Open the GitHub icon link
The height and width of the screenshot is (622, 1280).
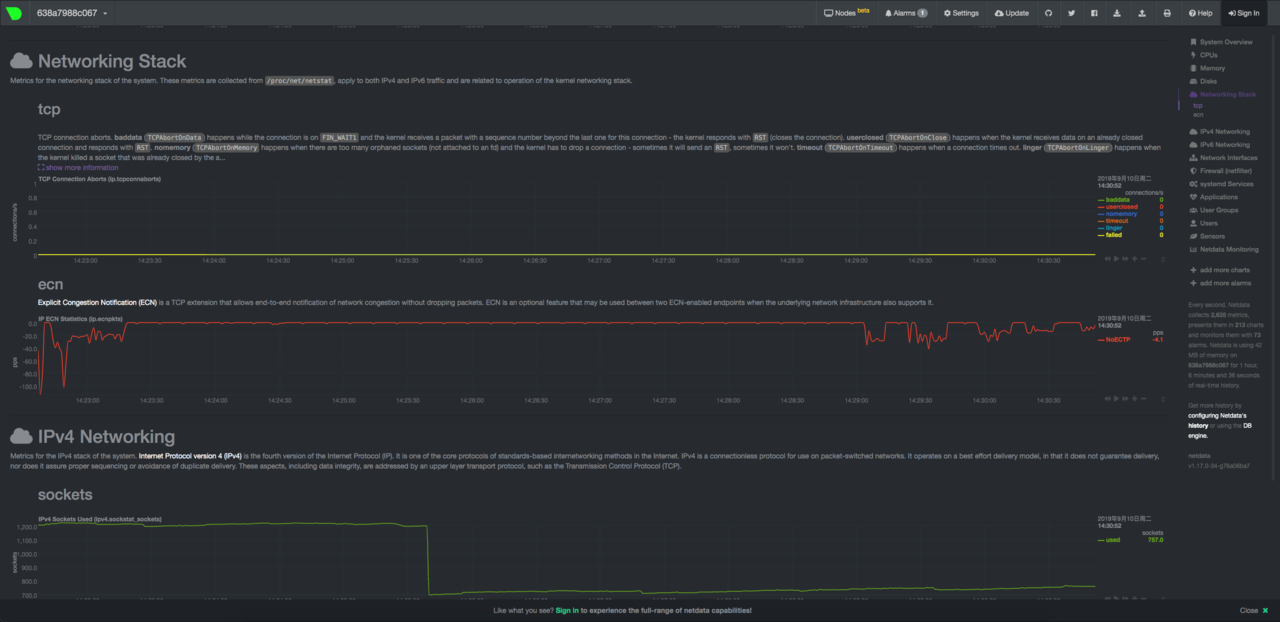pyautogui.click(x=1049, y=13)
